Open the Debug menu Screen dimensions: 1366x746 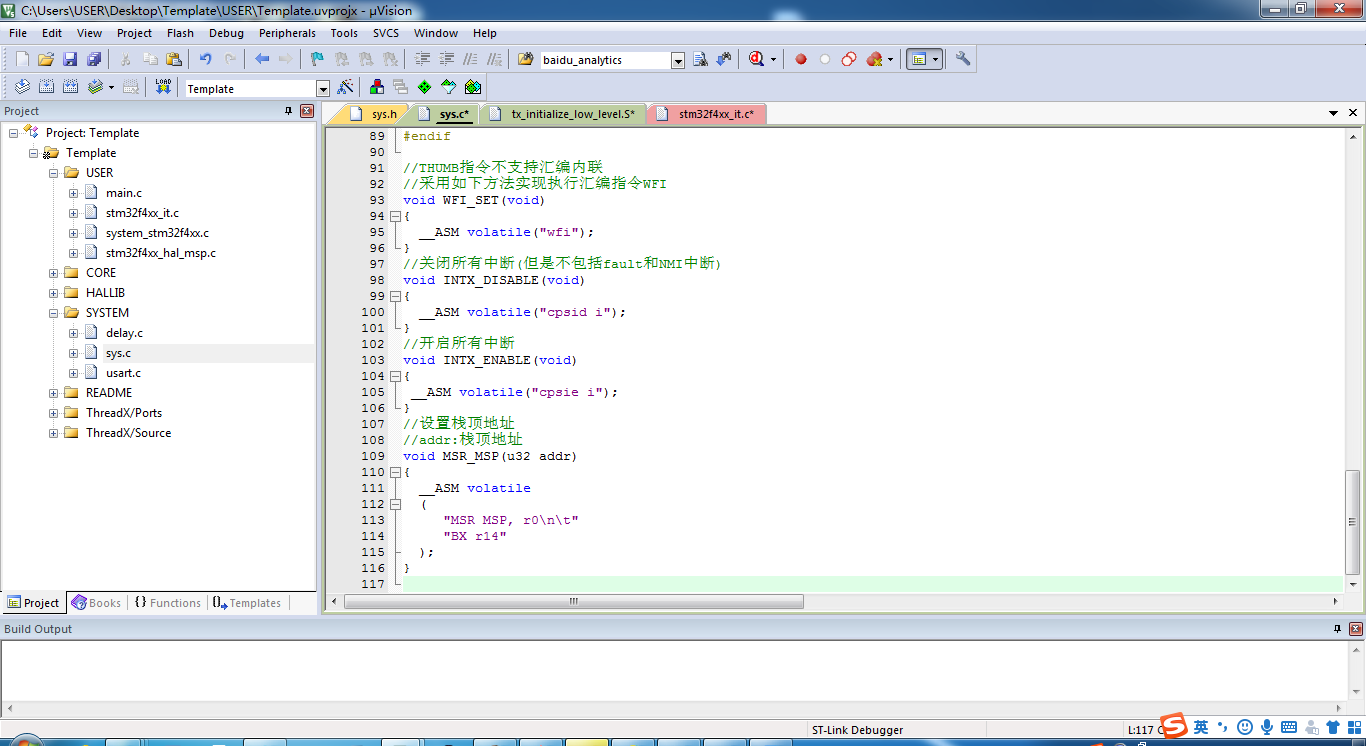coord(226,33)
